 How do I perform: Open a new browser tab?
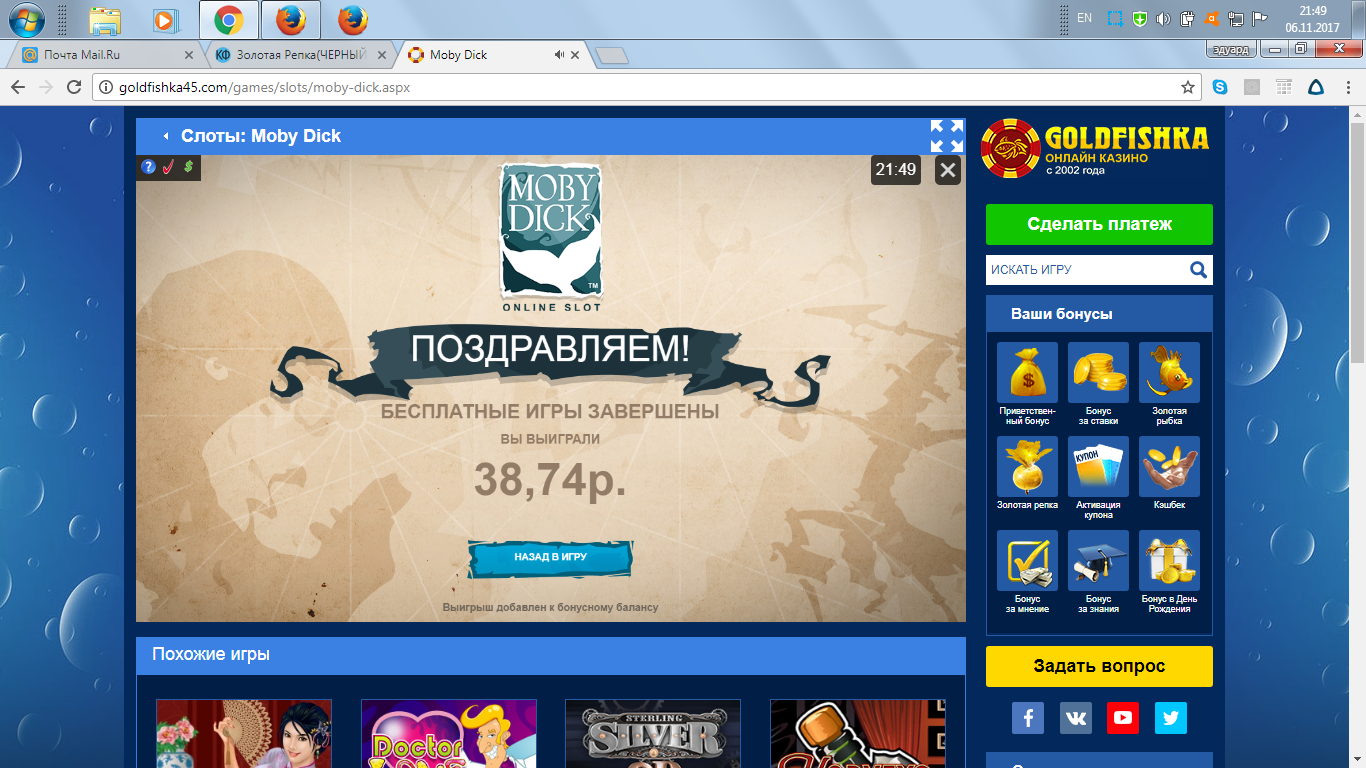click(x=611, y=56)
